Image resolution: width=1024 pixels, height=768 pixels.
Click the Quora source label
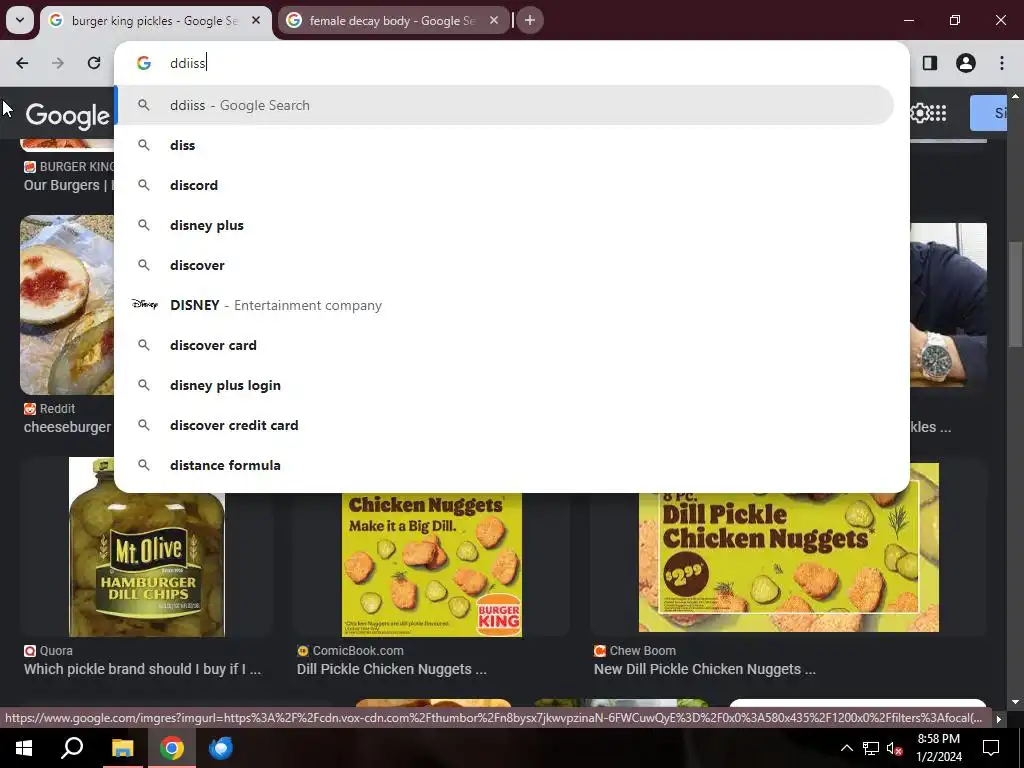[48, 651]
